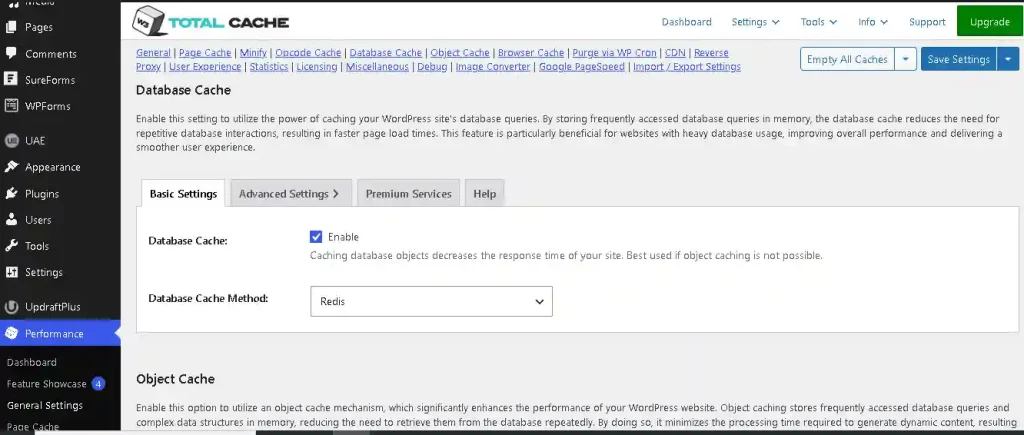Click the Comments speech bubble icon
The image size is (1024, 435).
pos(10,54)
